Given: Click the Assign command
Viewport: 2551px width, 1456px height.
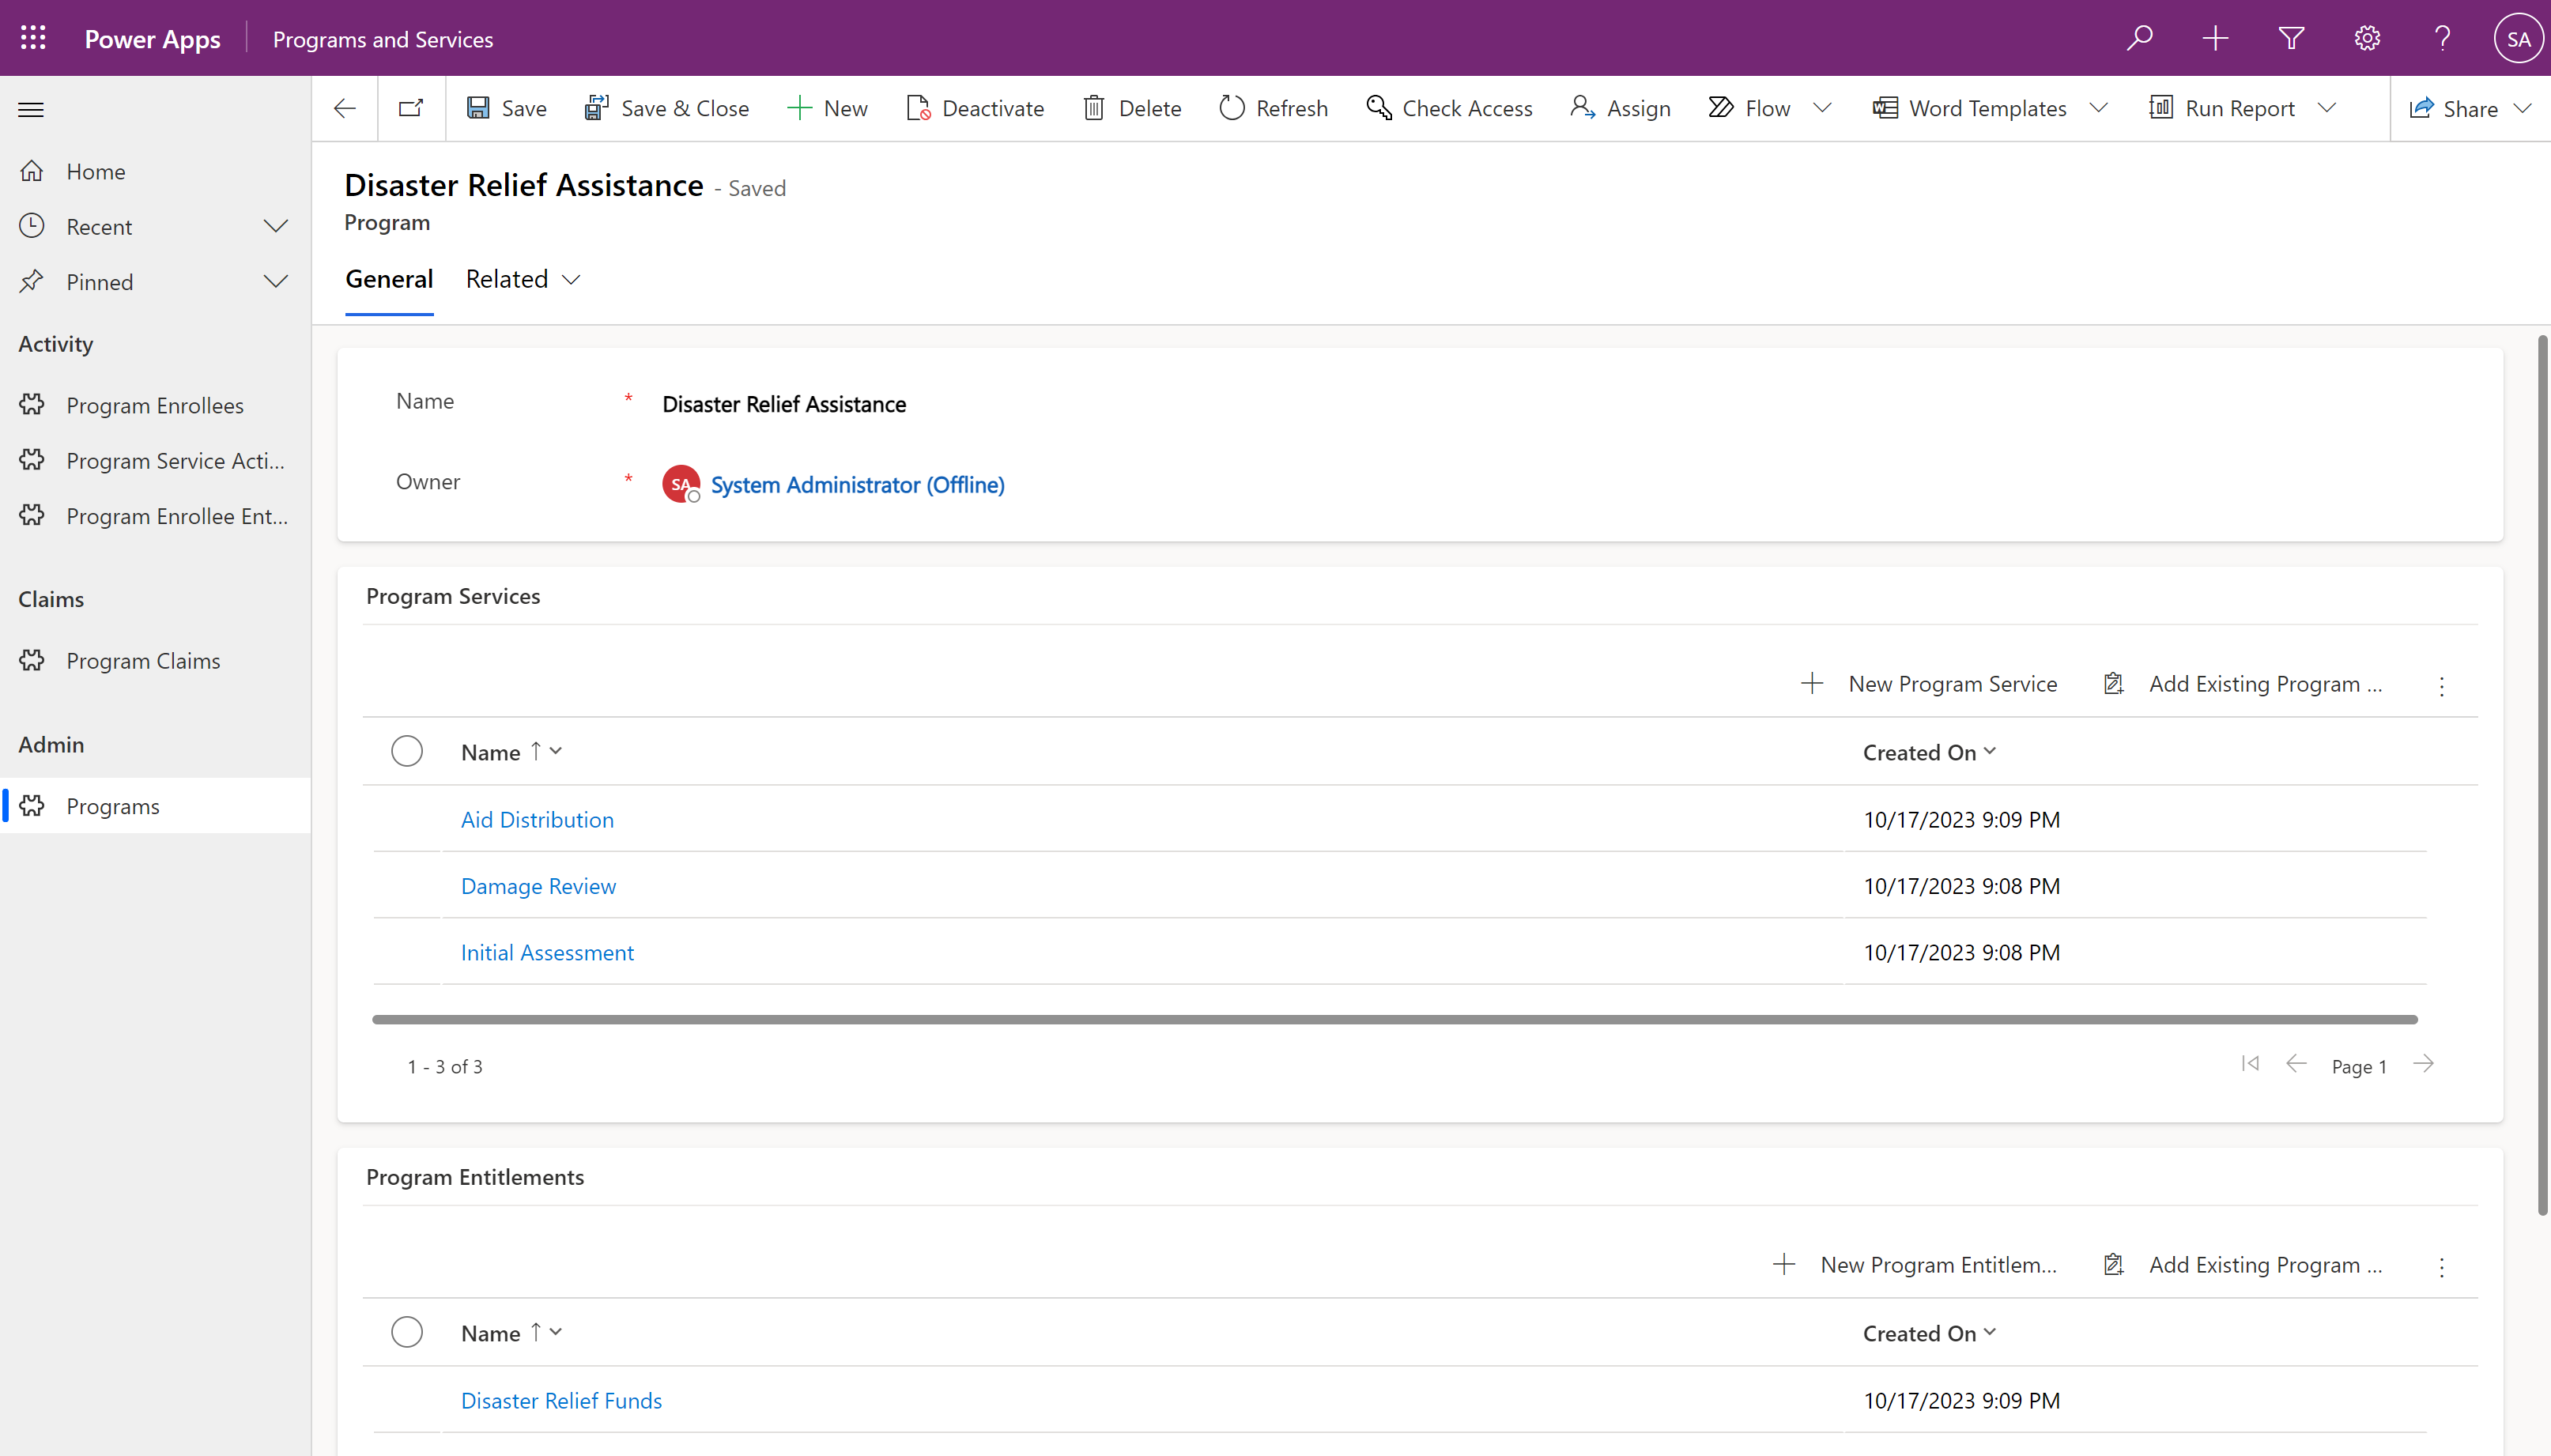Looking at the screenshot, I should point(1620,108).
